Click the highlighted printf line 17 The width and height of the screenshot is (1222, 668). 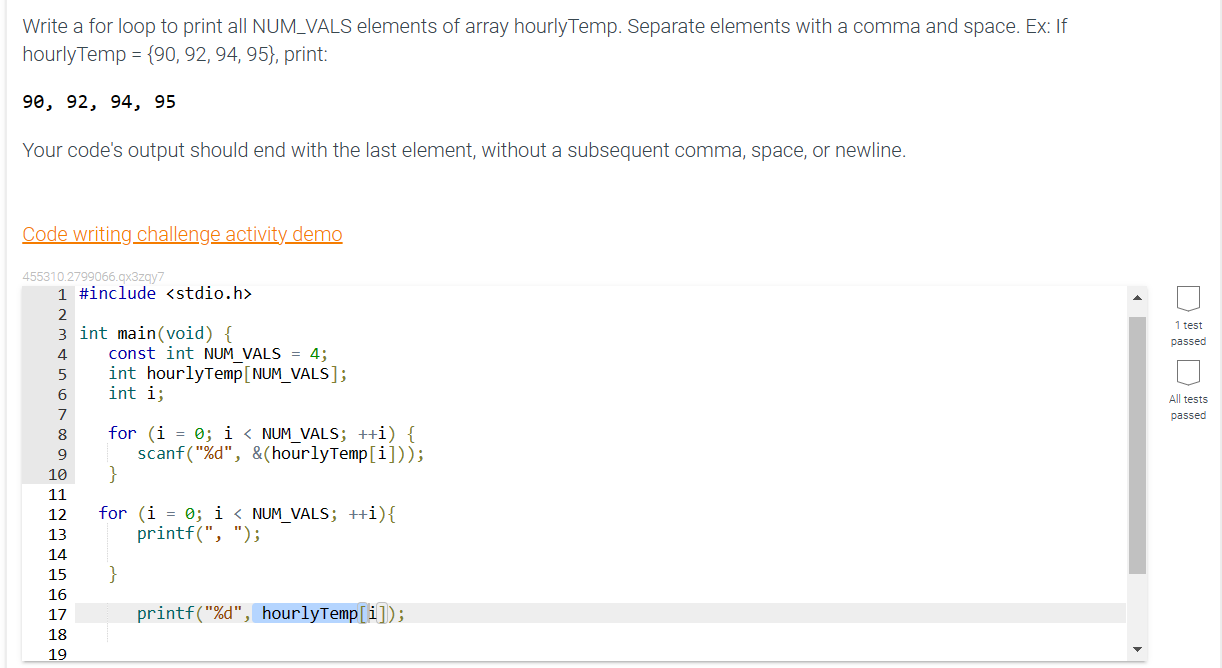[270, 613]
